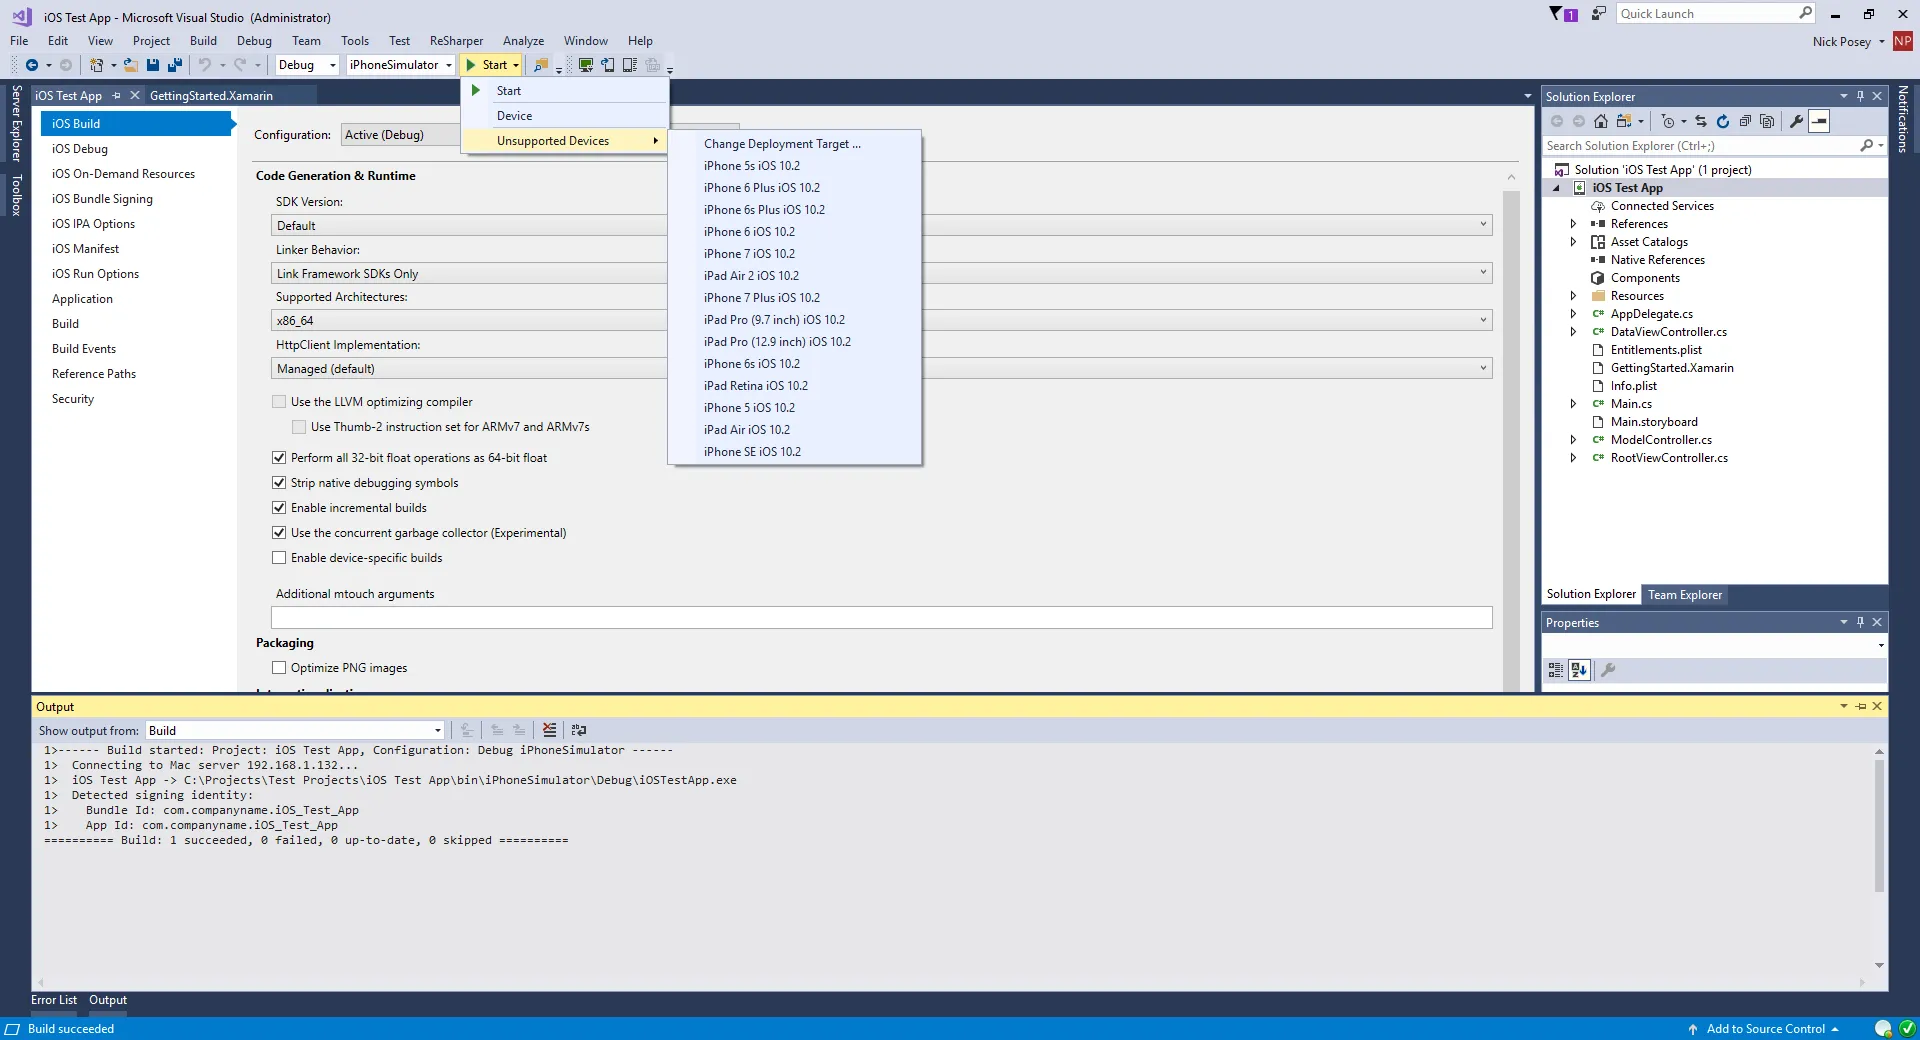The width and height of the screenshot is (1920, 1040).
Task: Clear all text in the Output window
Action: [x=549, y=730]
